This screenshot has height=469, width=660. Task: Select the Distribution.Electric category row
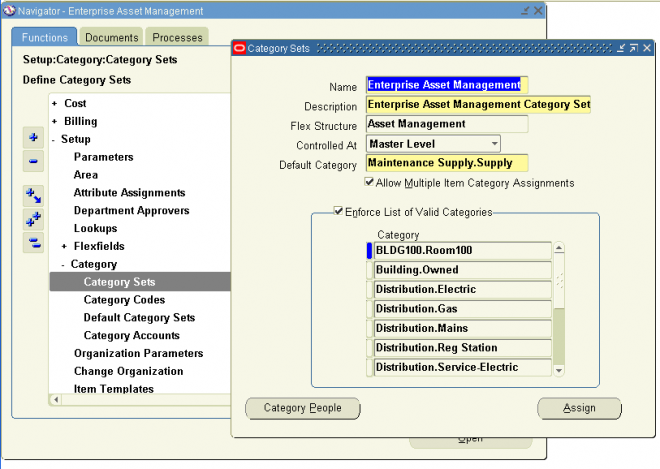pos(462,289)
